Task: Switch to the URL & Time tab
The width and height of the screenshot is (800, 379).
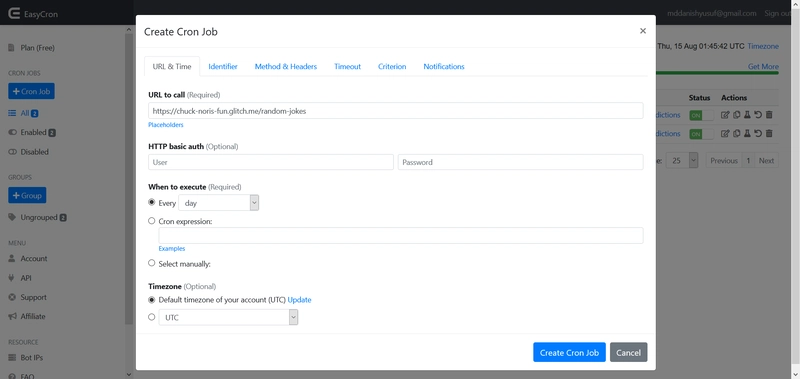Action: (x=172, y=67)
